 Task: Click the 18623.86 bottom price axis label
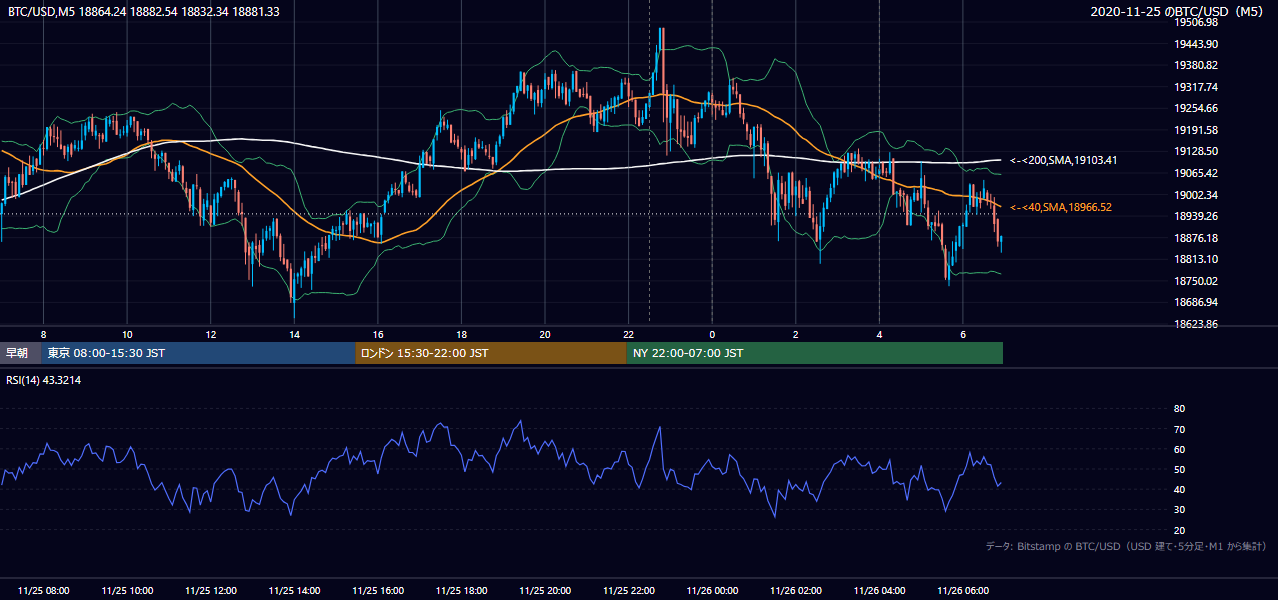tap(1196, 325)
